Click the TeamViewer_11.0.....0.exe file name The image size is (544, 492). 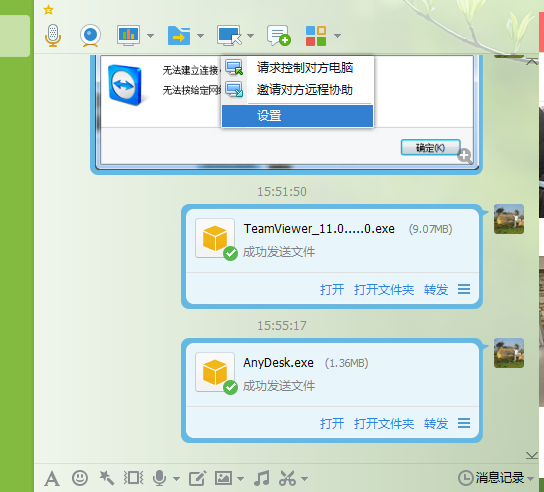coord(319,229)
